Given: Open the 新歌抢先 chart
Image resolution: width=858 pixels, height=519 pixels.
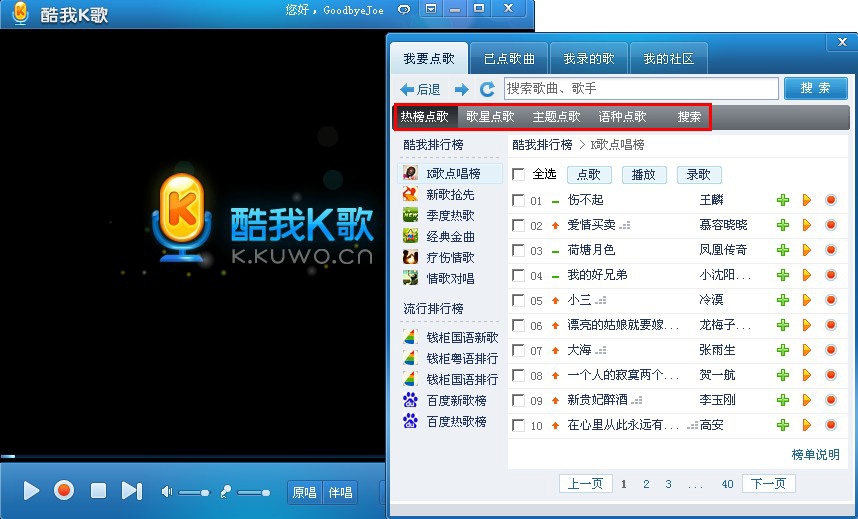Looking at the screenshot, I should pos(450,194).
